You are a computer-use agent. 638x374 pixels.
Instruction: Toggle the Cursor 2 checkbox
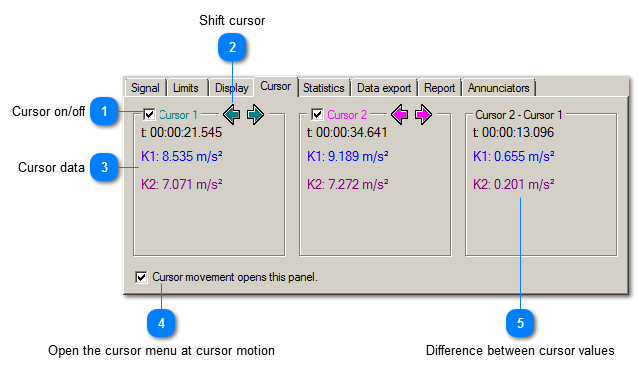(317, 114)
